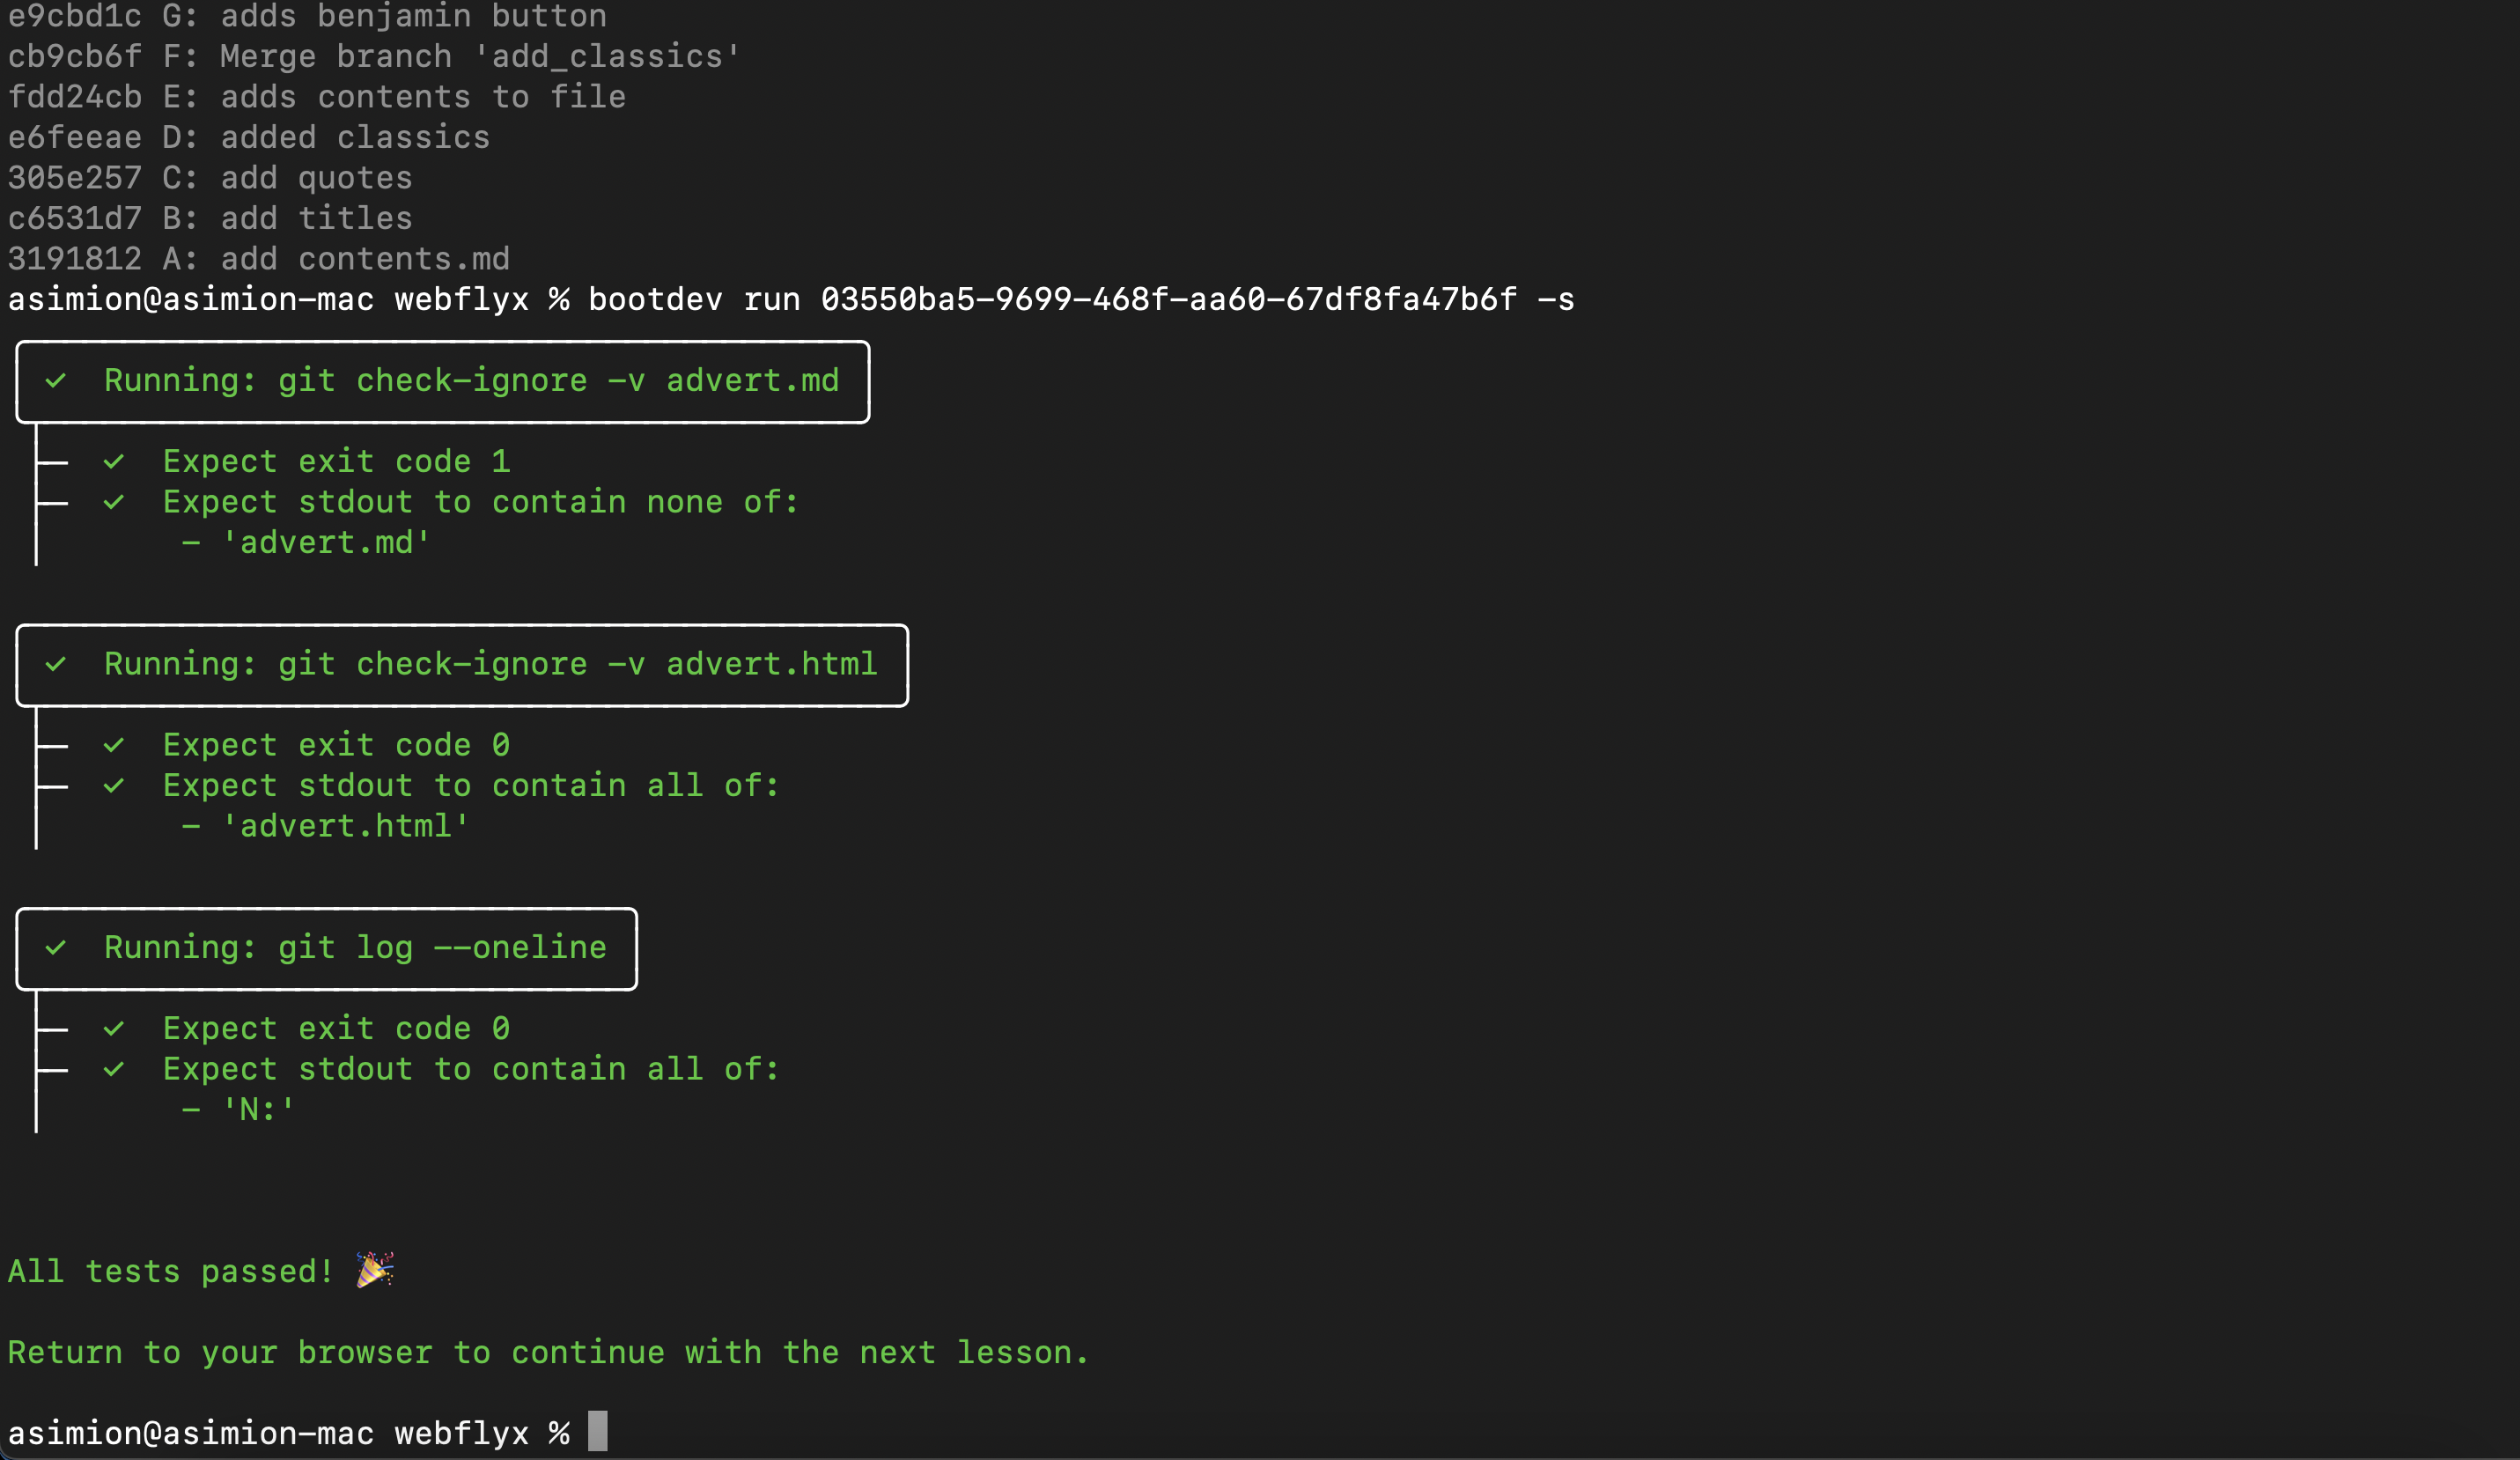The height and width of the screenshot is (1460, 2520).
Task: Toggle the exit code 0 expectation for git log
Action: click(x=113, y=1028)
